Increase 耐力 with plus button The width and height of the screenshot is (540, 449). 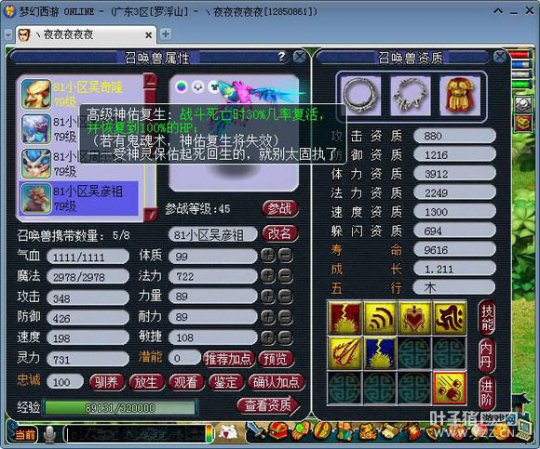pos(268,317)
